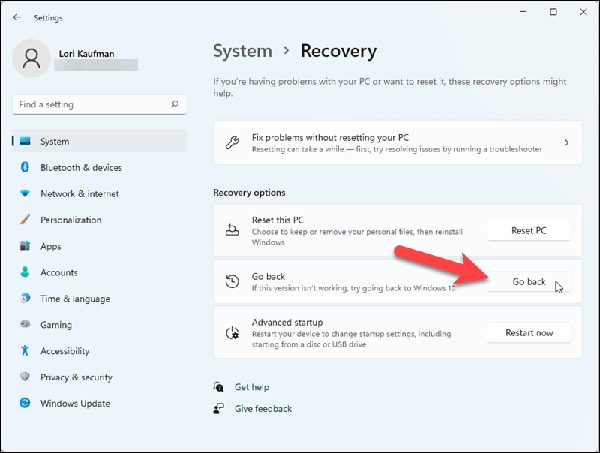Viewport: 600px width, 453px height.
Task: Click the Network & internet icon
Action: [x=25, y=194]
